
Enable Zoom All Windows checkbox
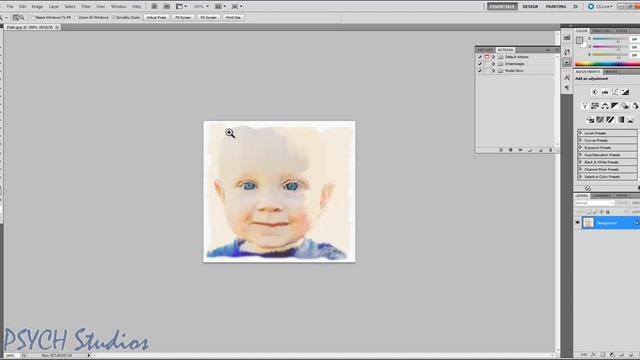tap(76, 18)
